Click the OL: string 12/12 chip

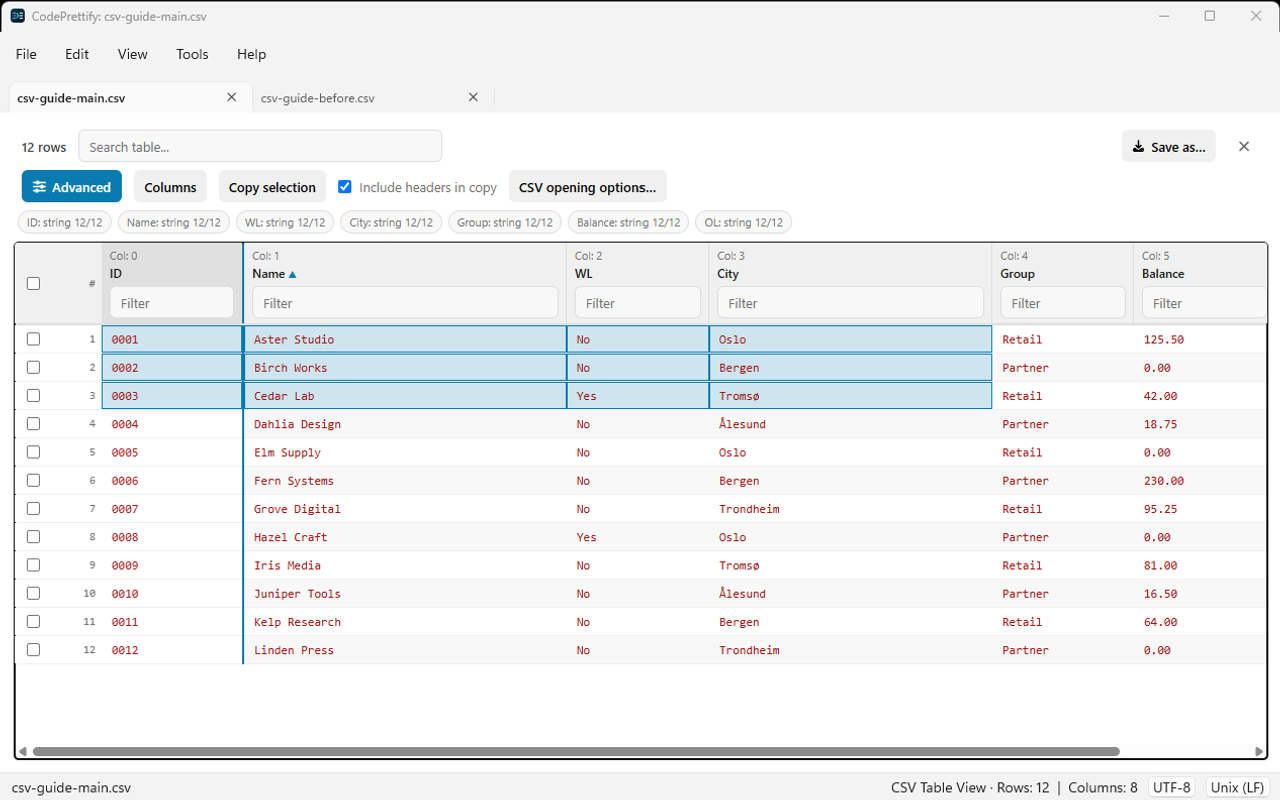click(743, 222)
